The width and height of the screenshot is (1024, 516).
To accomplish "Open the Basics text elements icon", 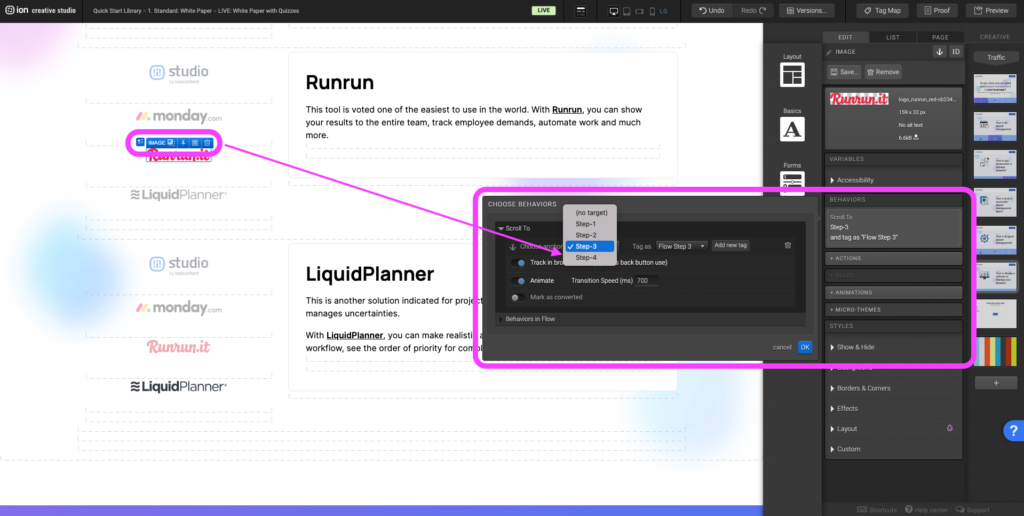I will coord(792,129).
